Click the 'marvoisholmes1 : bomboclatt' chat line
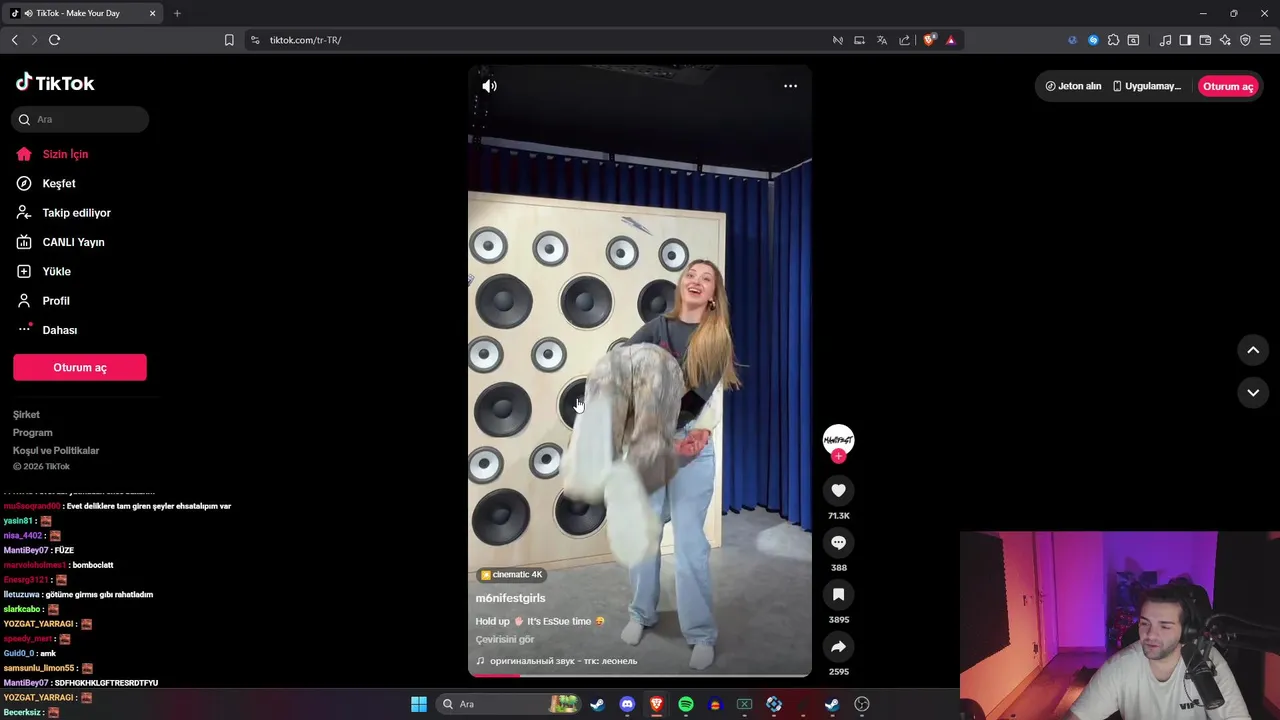Screen dimensions: 1280x720 (x=58, y=565)
